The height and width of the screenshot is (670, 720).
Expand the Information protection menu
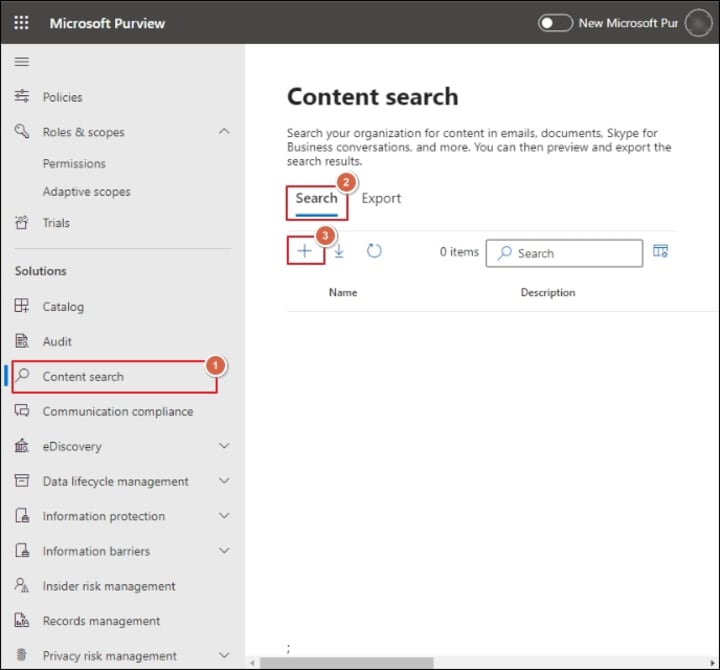pyautogui.click(x=224, y=516)
